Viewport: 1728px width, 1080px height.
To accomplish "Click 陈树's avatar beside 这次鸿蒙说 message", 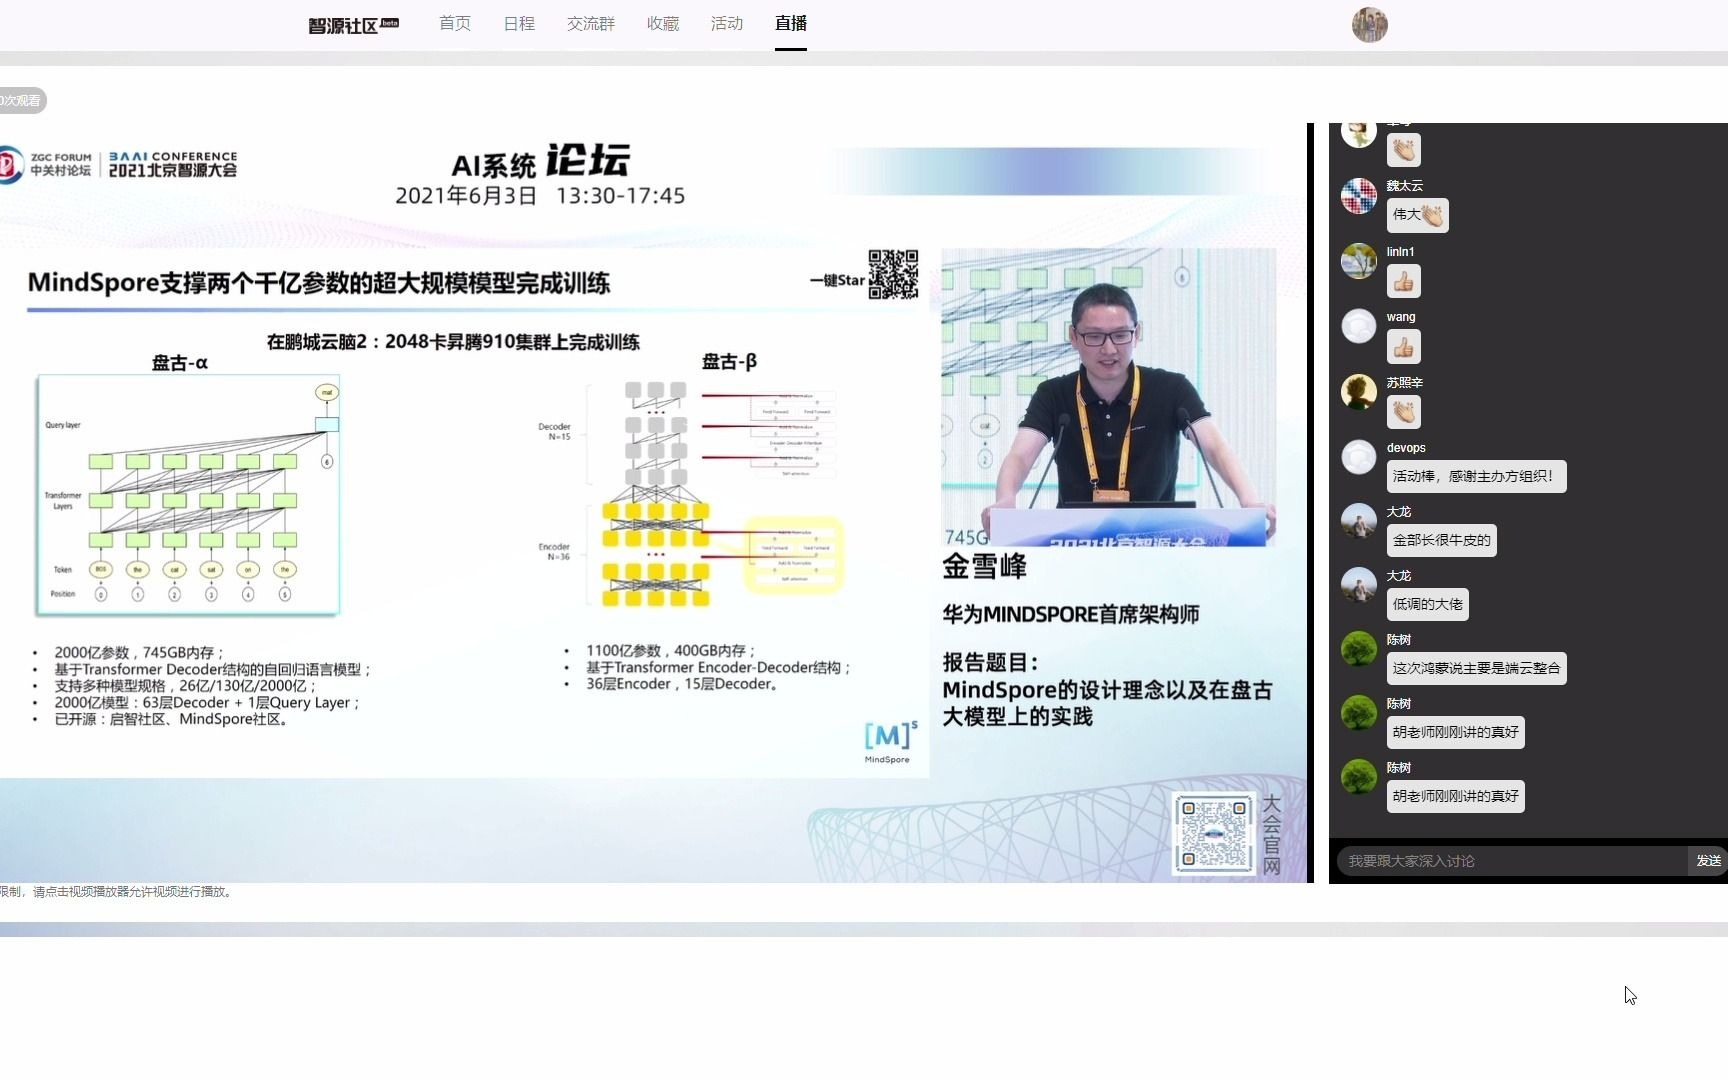I will coord(1359,649).
